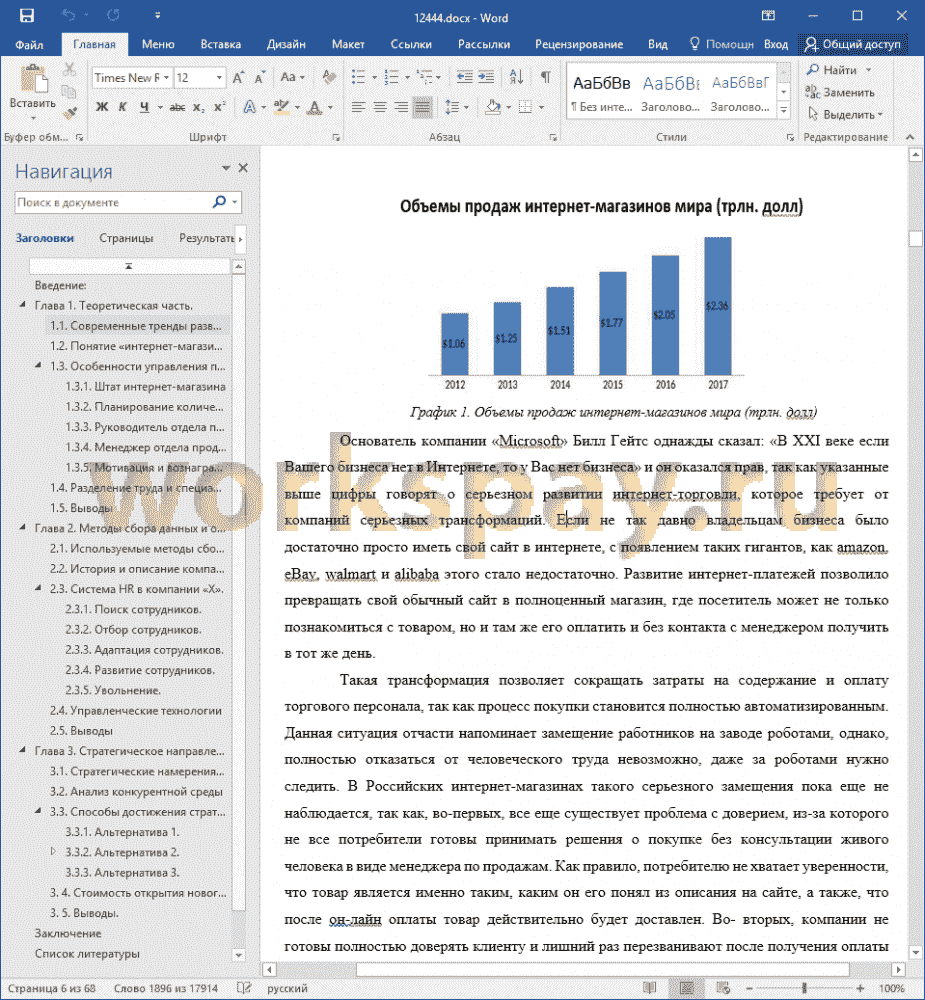Click the document vertical scrollbar thumb
Viewport: 925px width, 1000px height.
tap(915, 239)
